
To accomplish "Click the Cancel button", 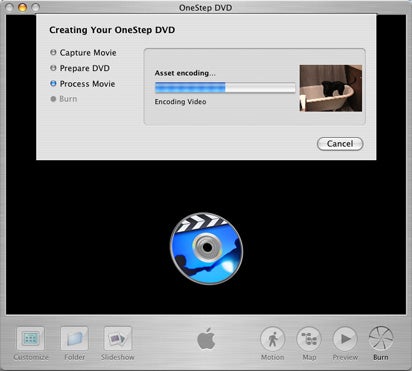I will point(340,144).
